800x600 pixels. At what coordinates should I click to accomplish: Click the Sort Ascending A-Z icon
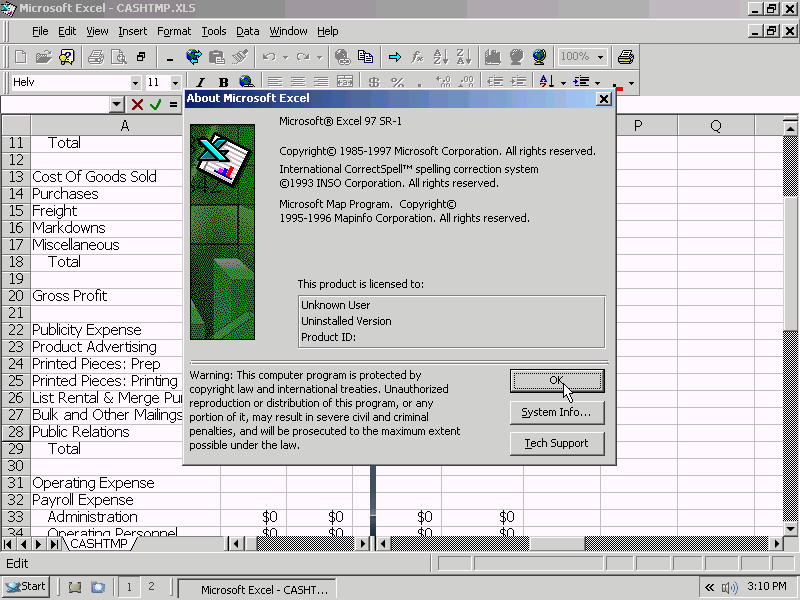pos(441,57)
